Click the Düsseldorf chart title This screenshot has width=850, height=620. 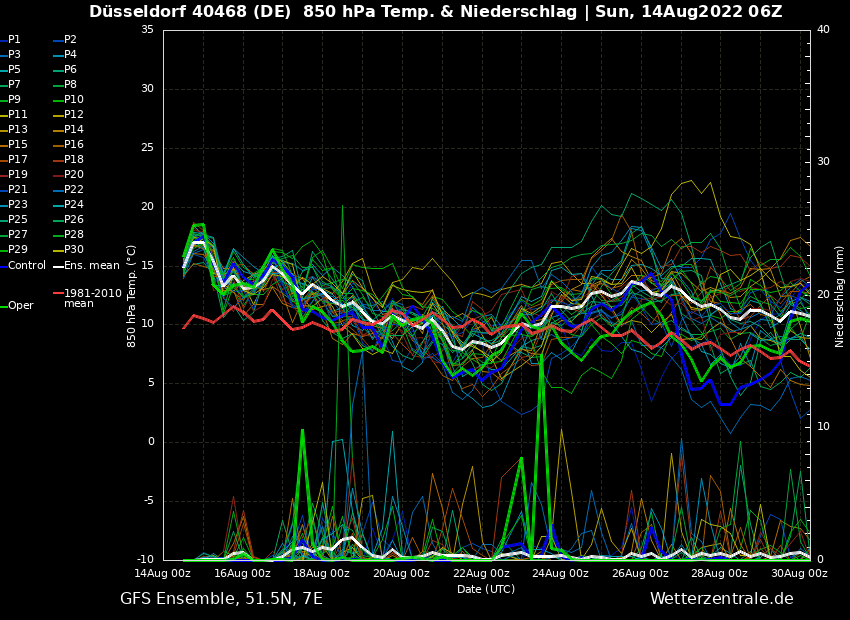[435, 12]
